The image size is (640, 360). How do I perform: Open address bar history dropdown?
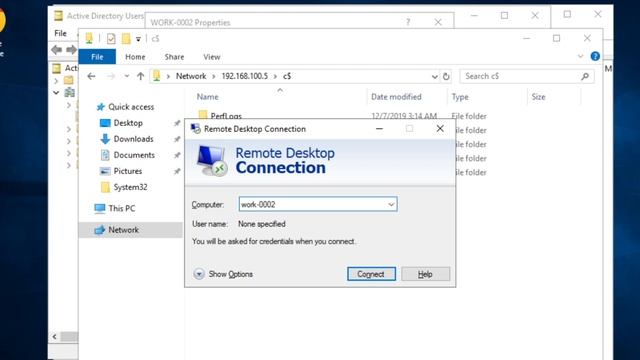[434, 76]
